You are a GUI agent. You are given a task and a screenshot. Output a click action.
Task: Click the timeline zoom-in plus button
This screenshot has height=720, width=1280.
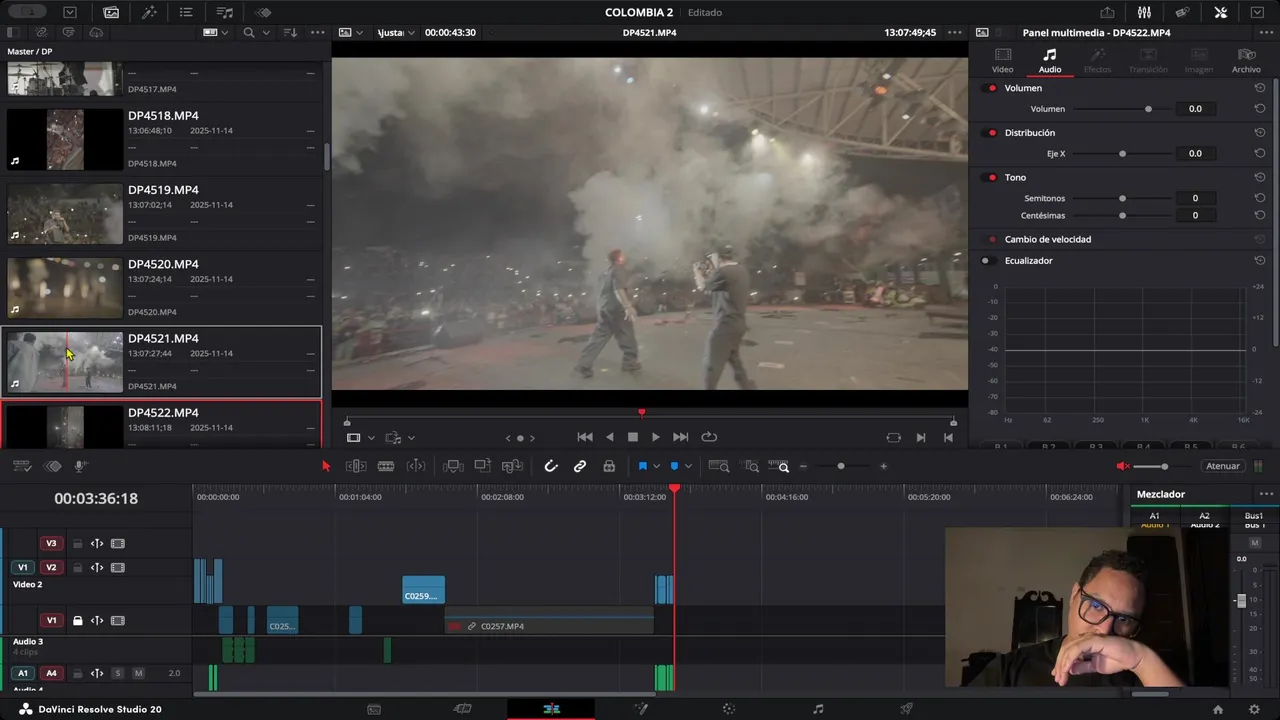point(883,466)
